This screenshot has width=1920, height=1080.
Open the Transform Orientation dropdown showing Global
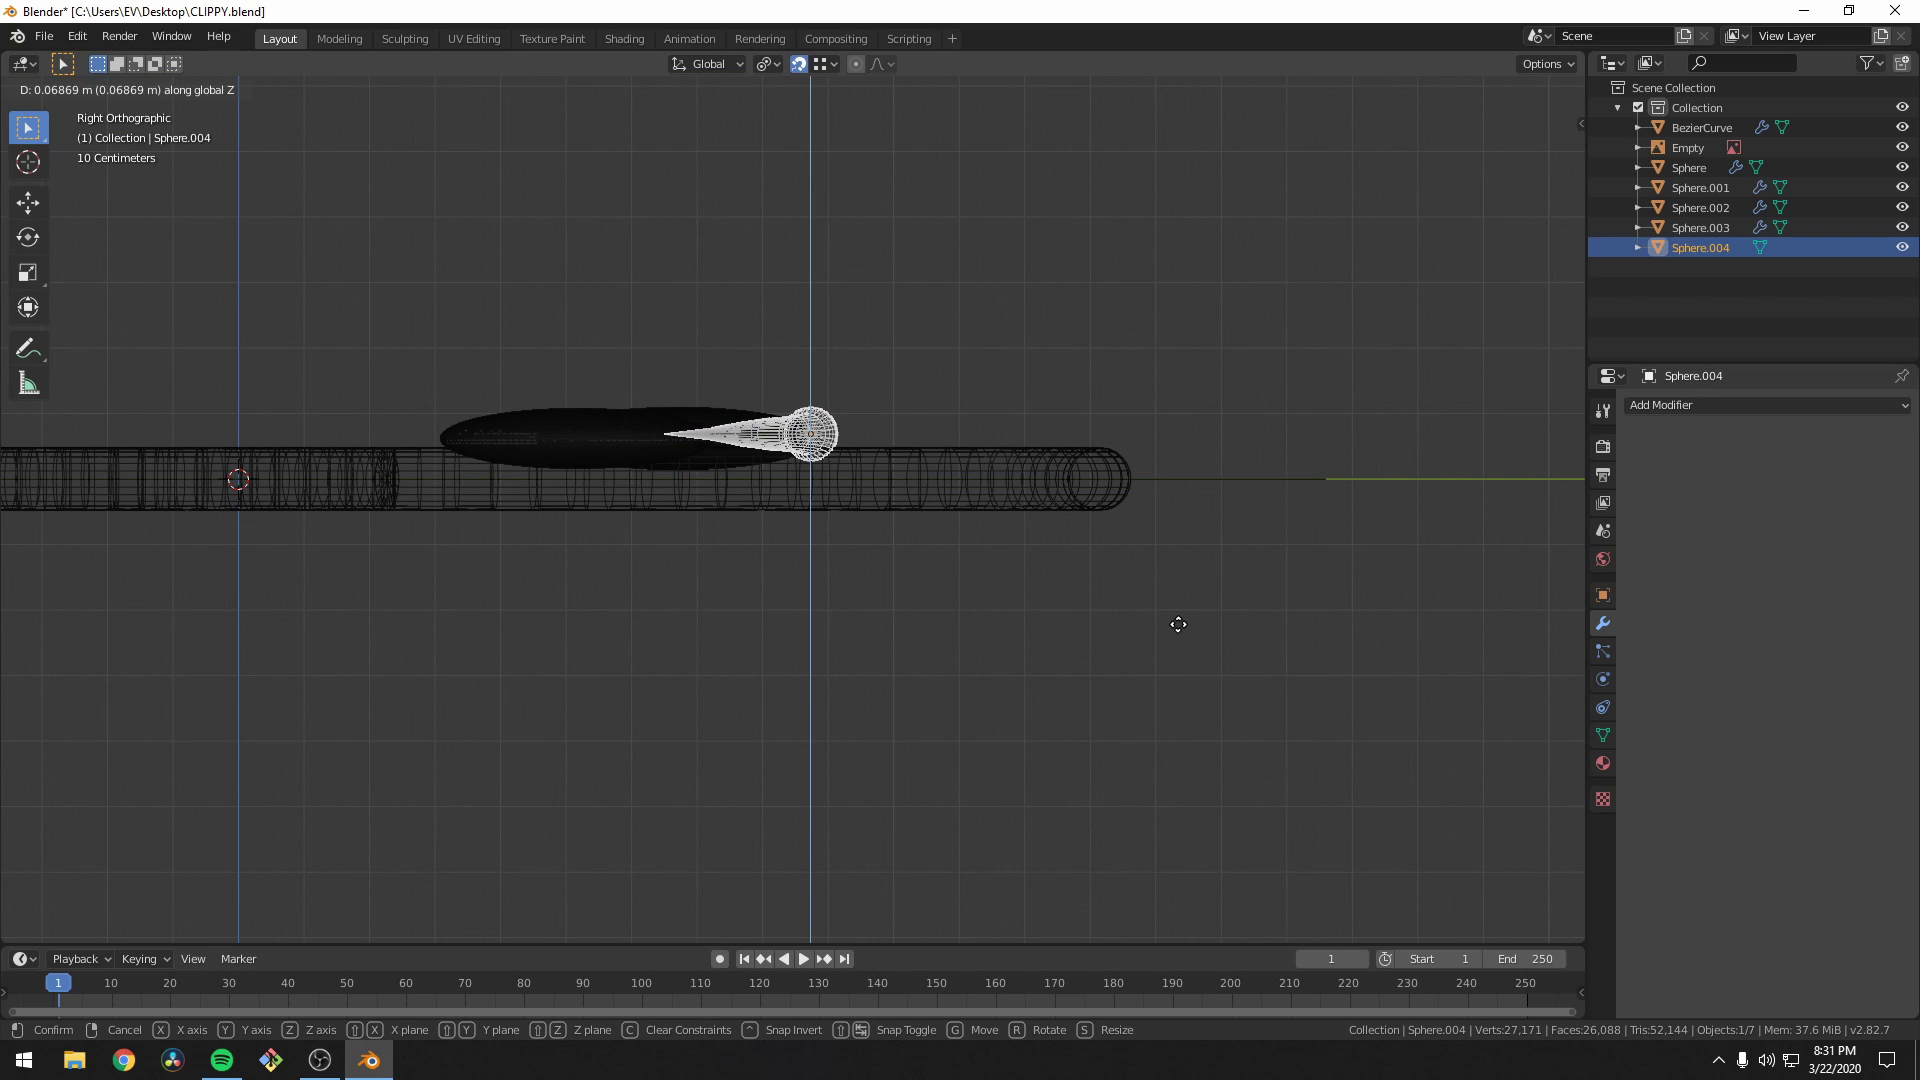click(707, 63)
